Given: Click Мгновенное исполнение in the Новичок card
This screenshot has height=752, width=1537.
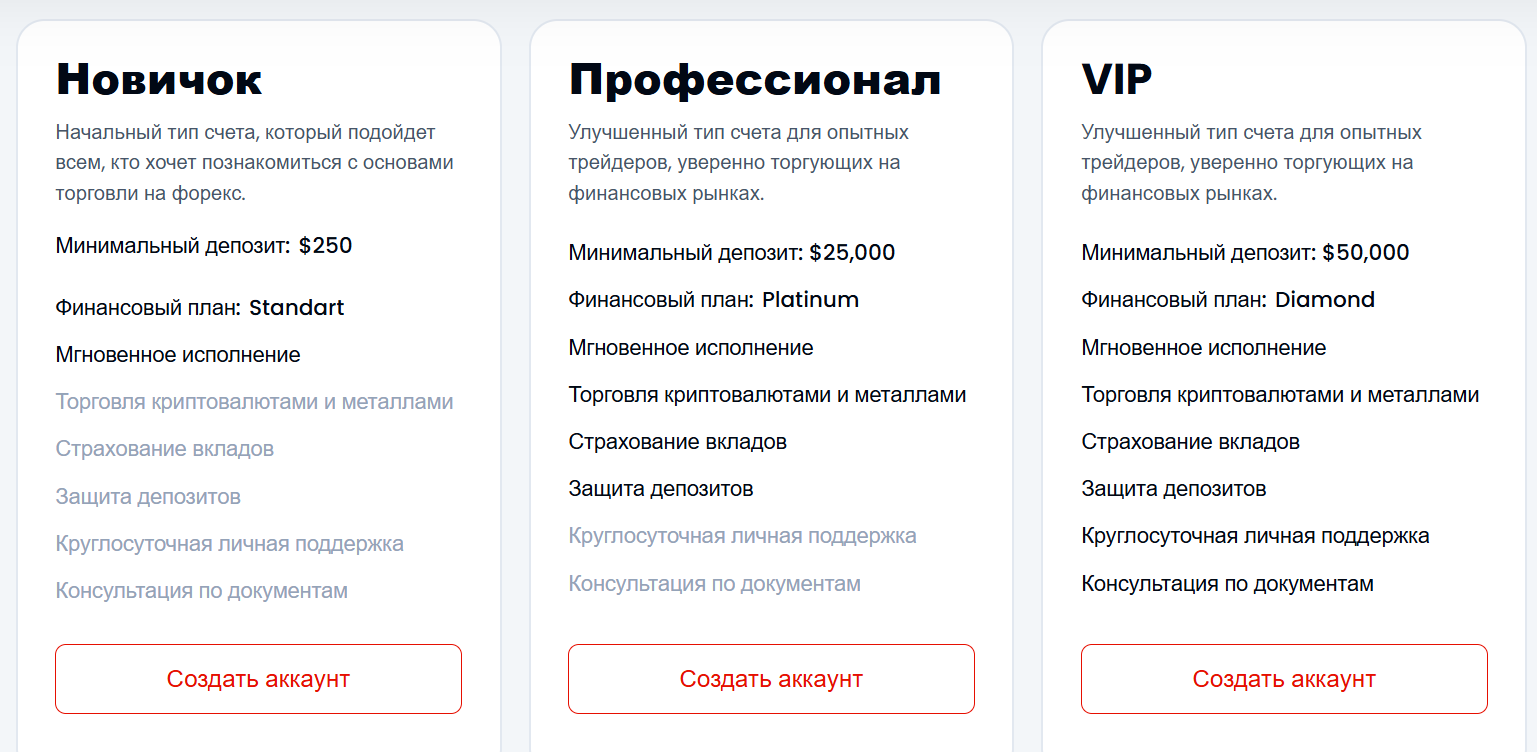Looking at the screenshot, I should [178, 355].
